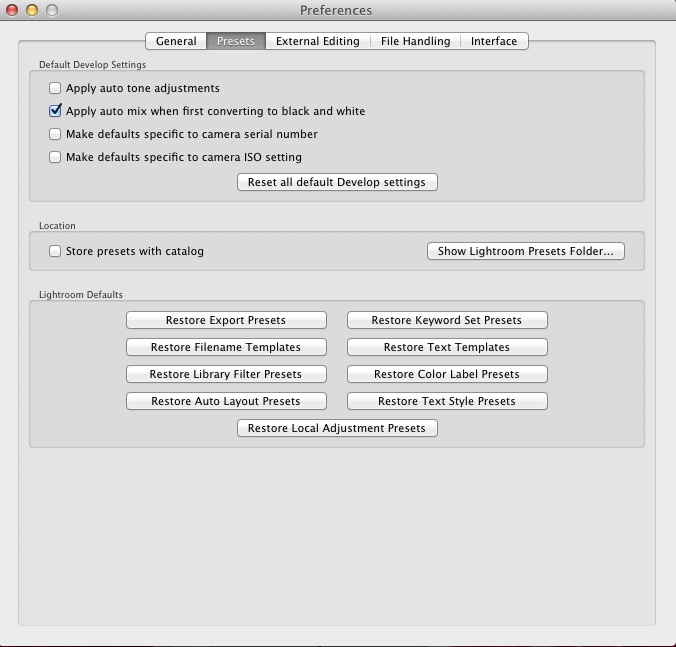Select the File Handling tab
Viewport: 676px width, 647px height.
415,41
